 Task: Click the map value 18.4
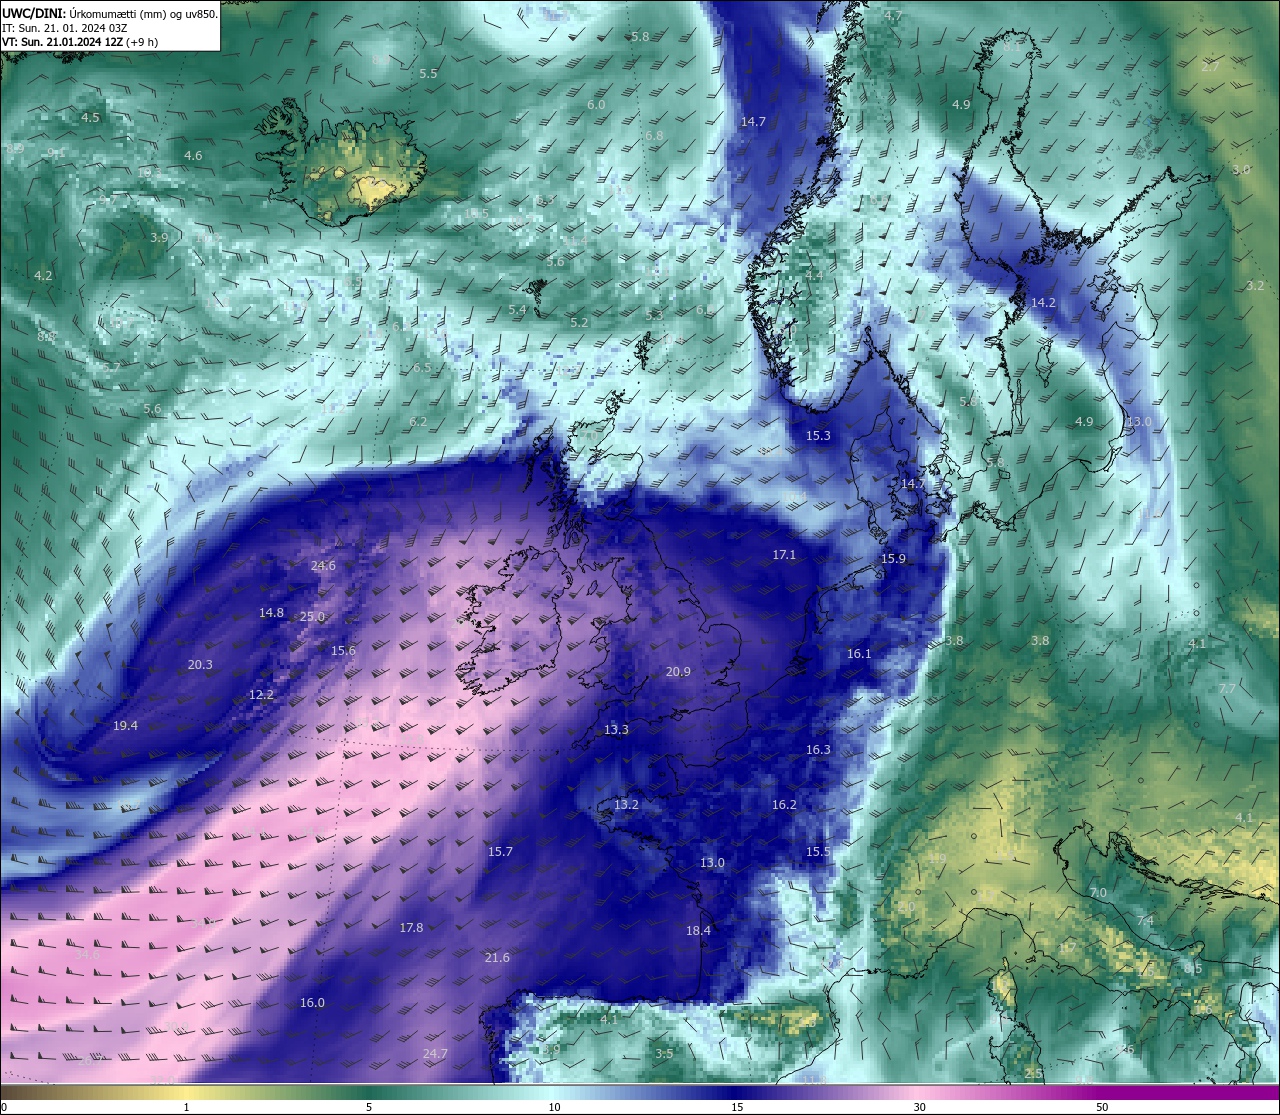[x=698, y=930]
